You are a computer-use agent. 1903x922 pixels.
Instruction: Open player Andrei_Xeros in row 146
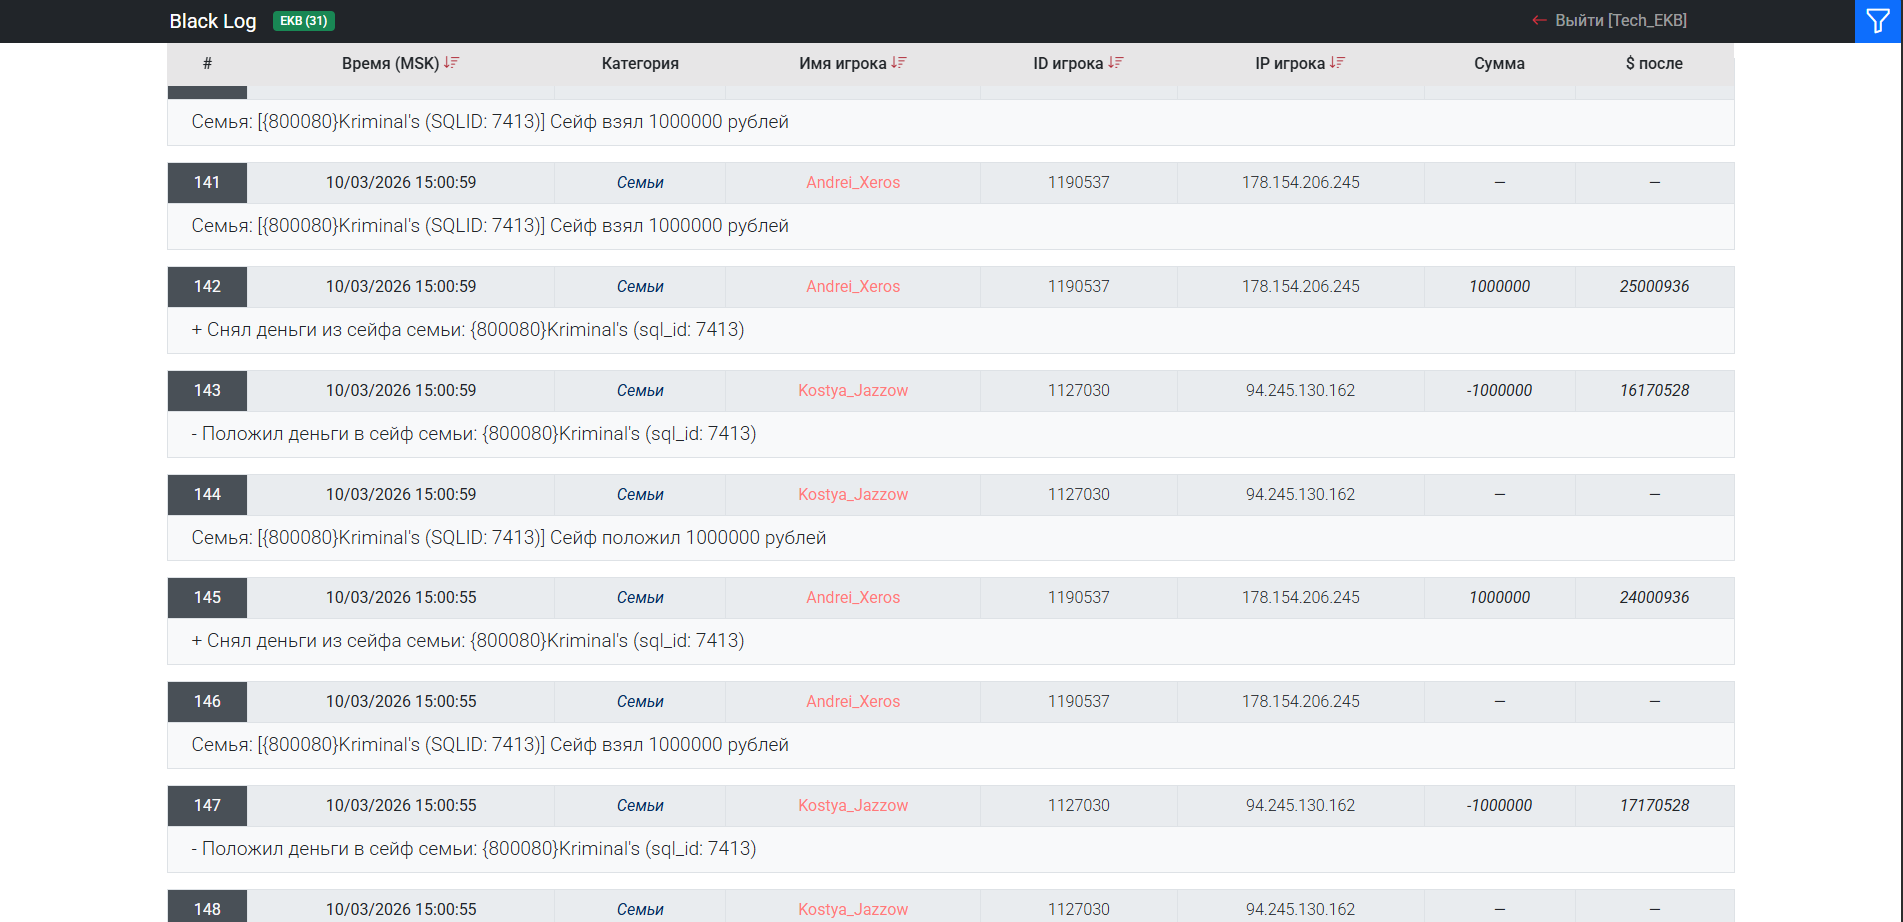click(x=853, y=702)
